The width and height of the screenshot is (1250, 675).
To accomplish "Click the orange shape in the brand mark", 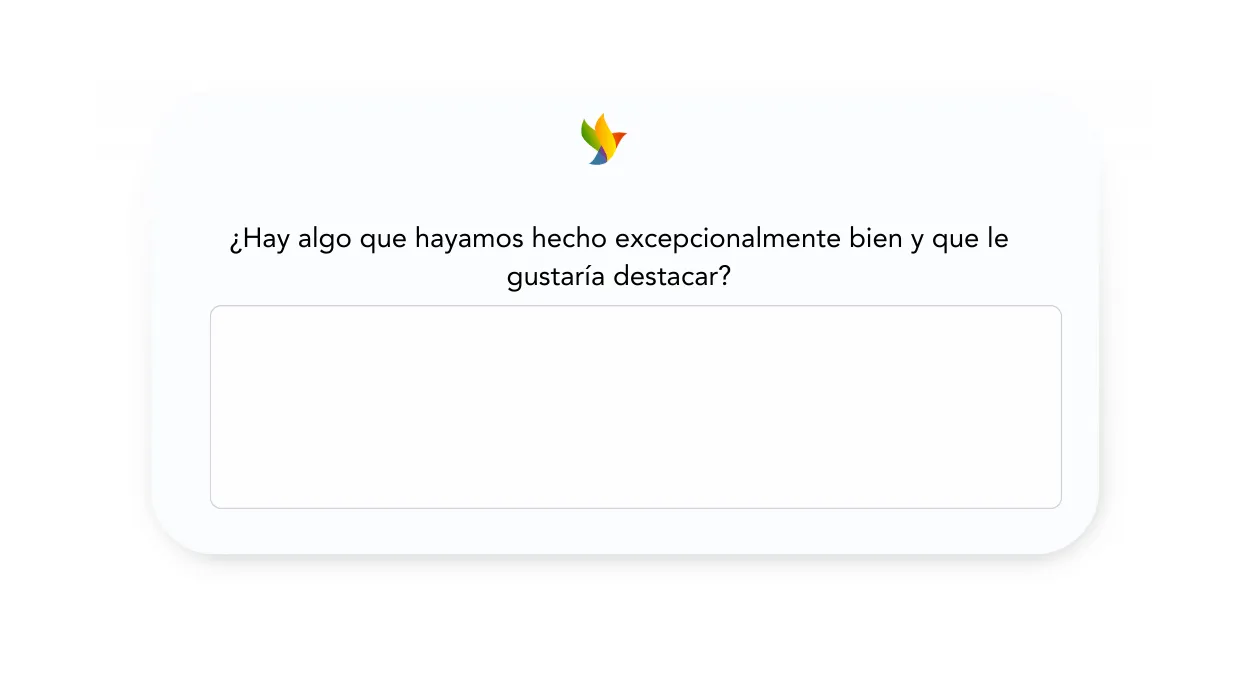I will [619, 137].
